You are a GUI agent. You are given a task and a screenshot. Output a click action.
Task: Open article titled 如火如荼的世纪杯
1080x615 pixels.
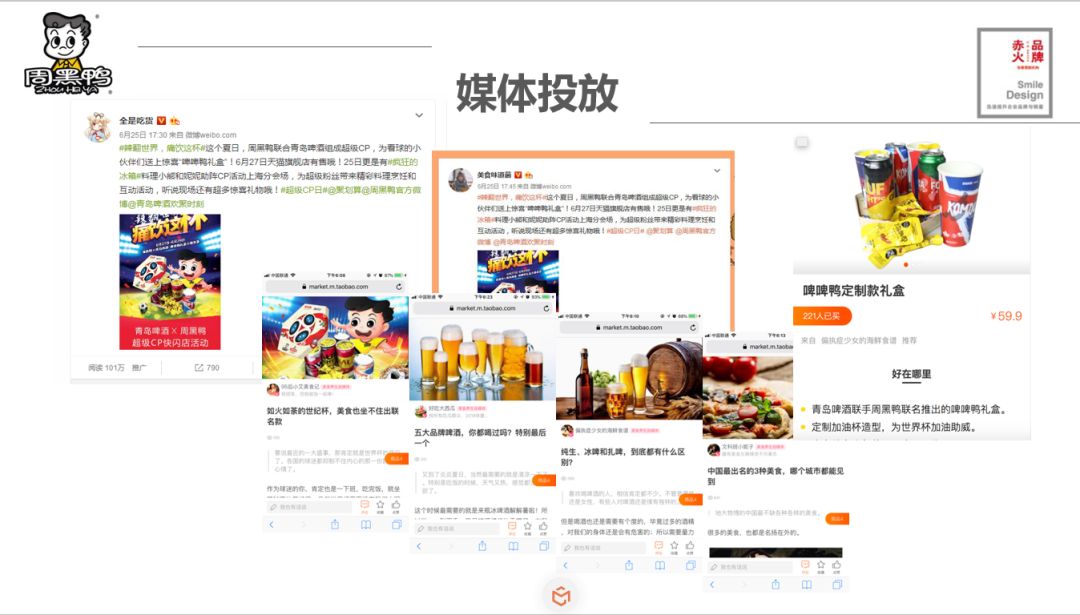click(333, 416)
